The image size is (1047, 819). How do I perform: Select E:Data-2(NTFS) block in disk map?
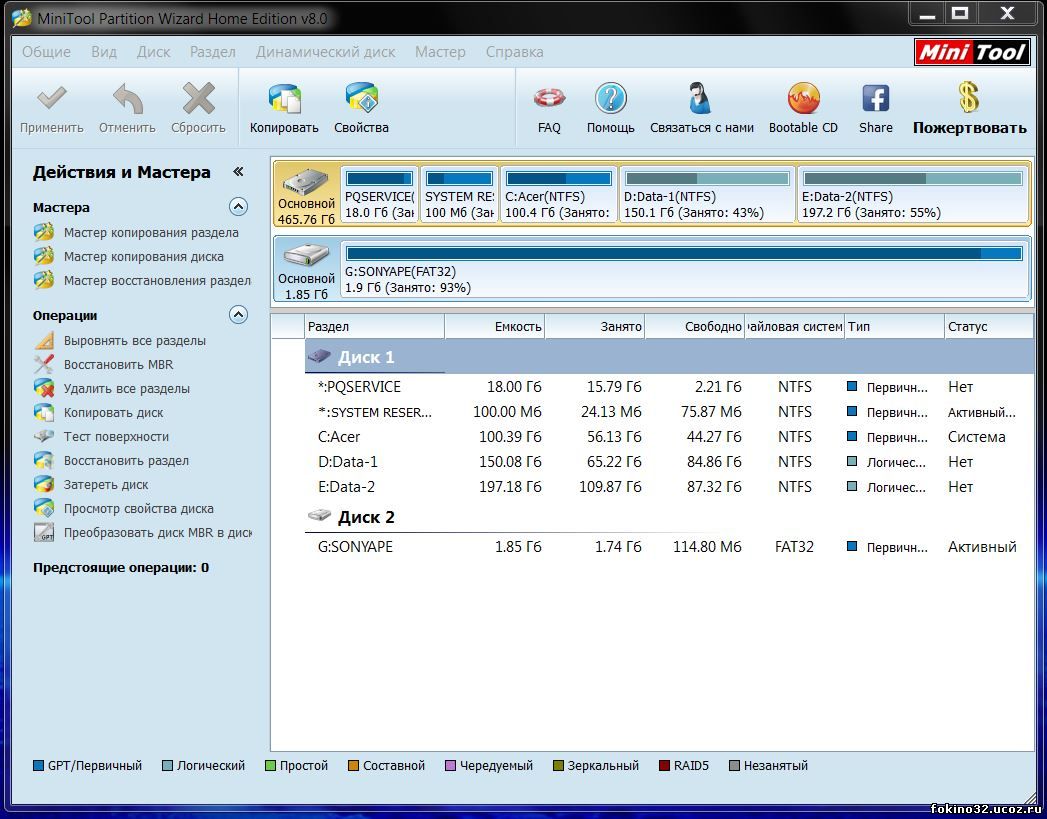point(912,195)
